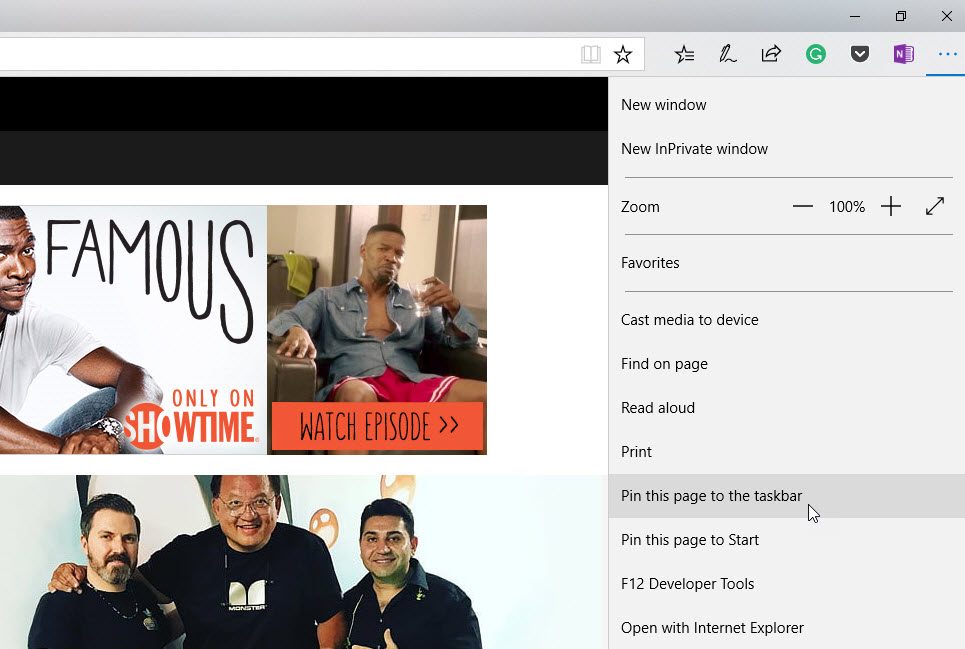This screenshot has height=649, width=965.
Task: Choose Pin this page to Start
Action: point(787,540)
